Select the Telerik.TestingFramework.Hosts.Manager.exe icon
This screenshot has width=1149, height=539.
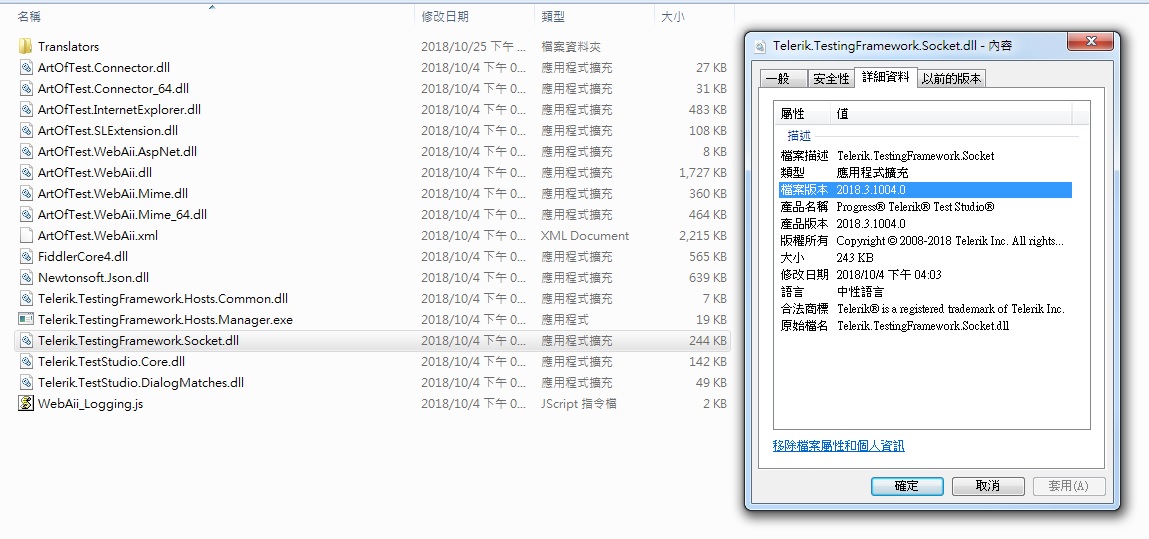26,320
